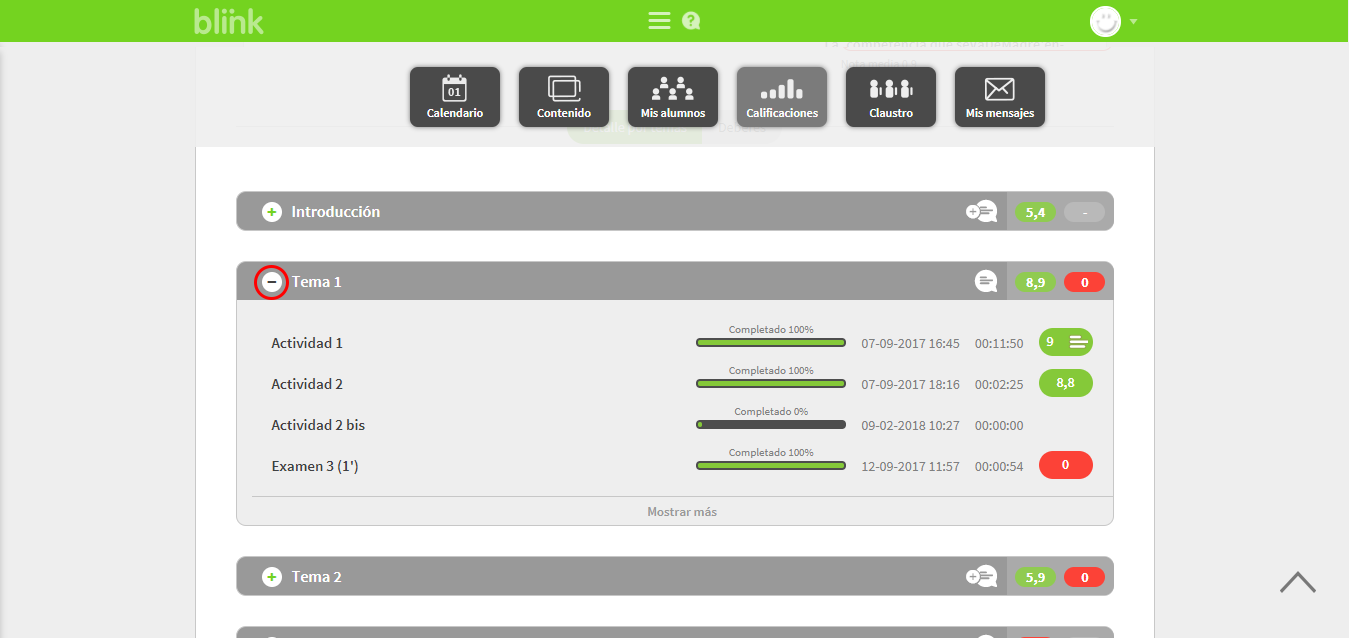The height and width of the screenshot is (638, 1349).
Task: Click red 0 grade for Examen 3
Action: click(x=1065, y=465)
